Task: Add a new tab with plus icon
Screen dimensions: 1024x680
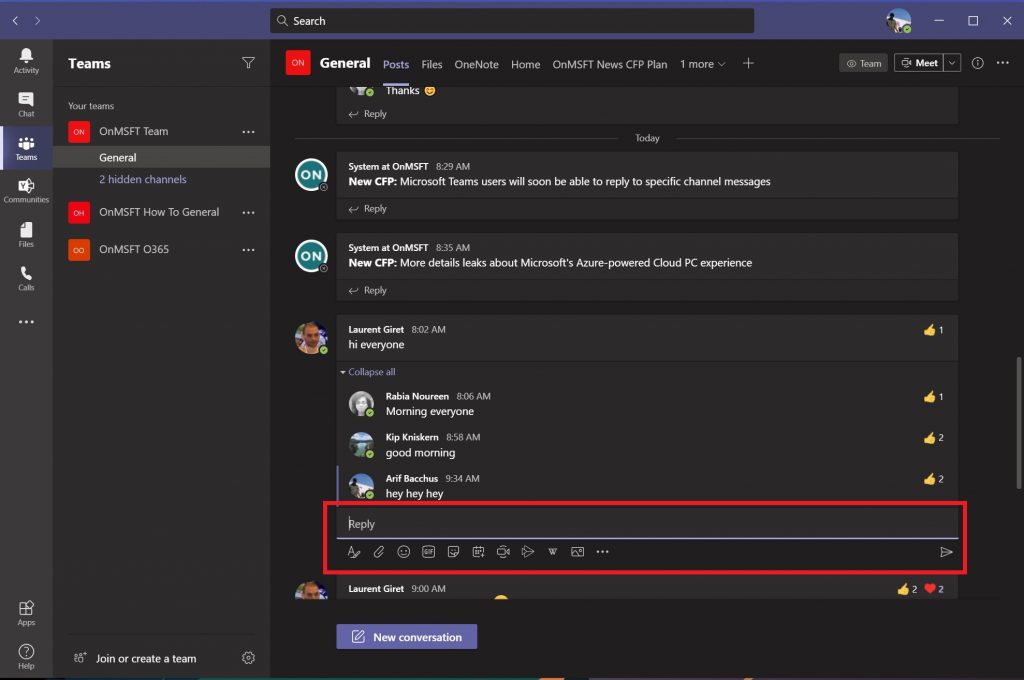Action: [748, 63]
